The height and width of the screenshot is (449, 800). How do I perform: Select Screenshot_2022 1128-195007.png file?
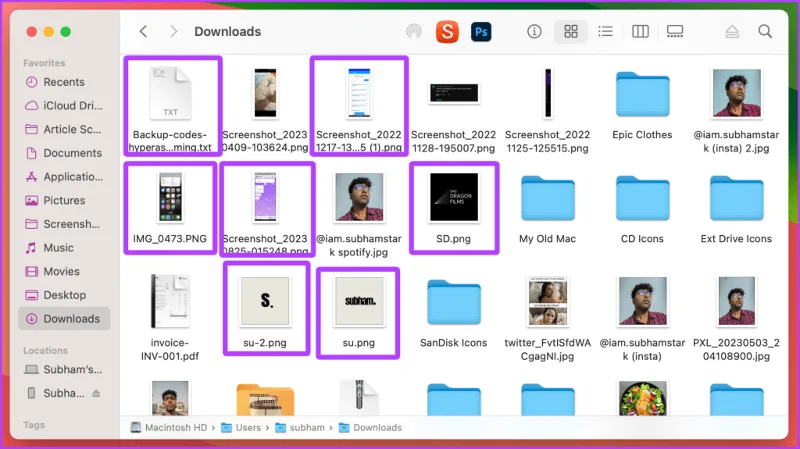(454, 93)
